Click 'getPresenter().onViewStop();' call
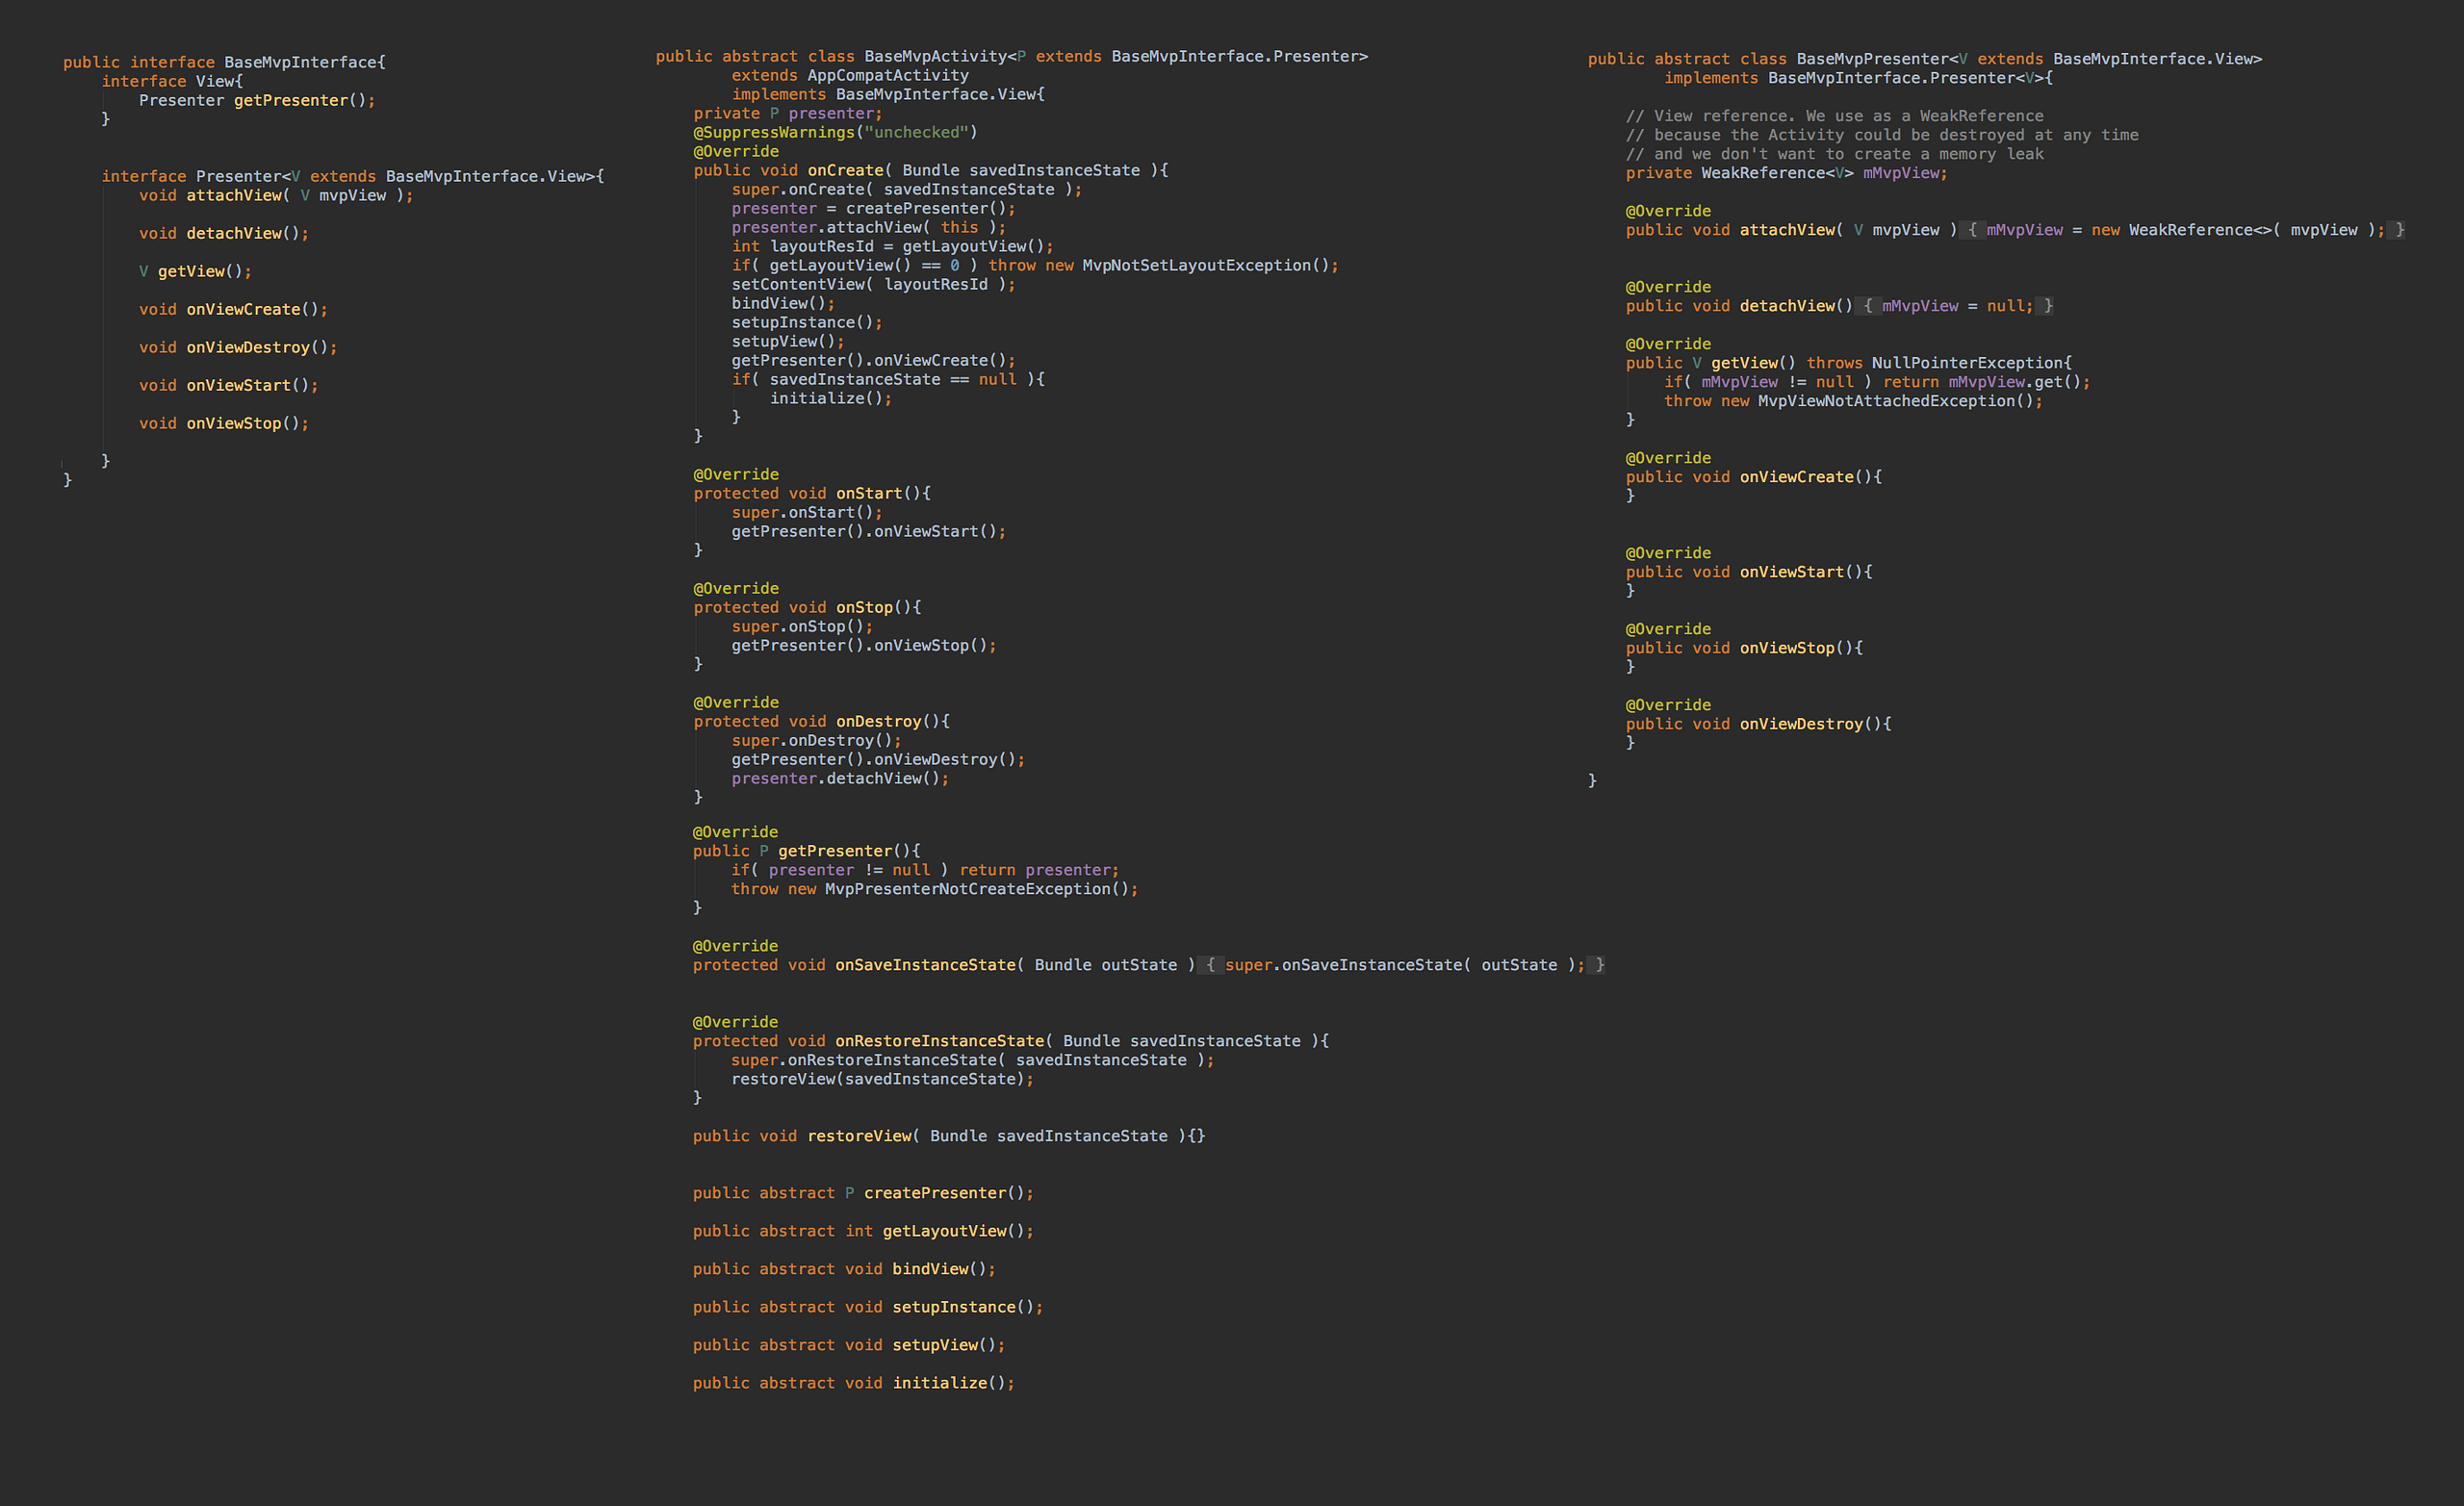Screen dimensions: 2464x1506 point(864,645)
